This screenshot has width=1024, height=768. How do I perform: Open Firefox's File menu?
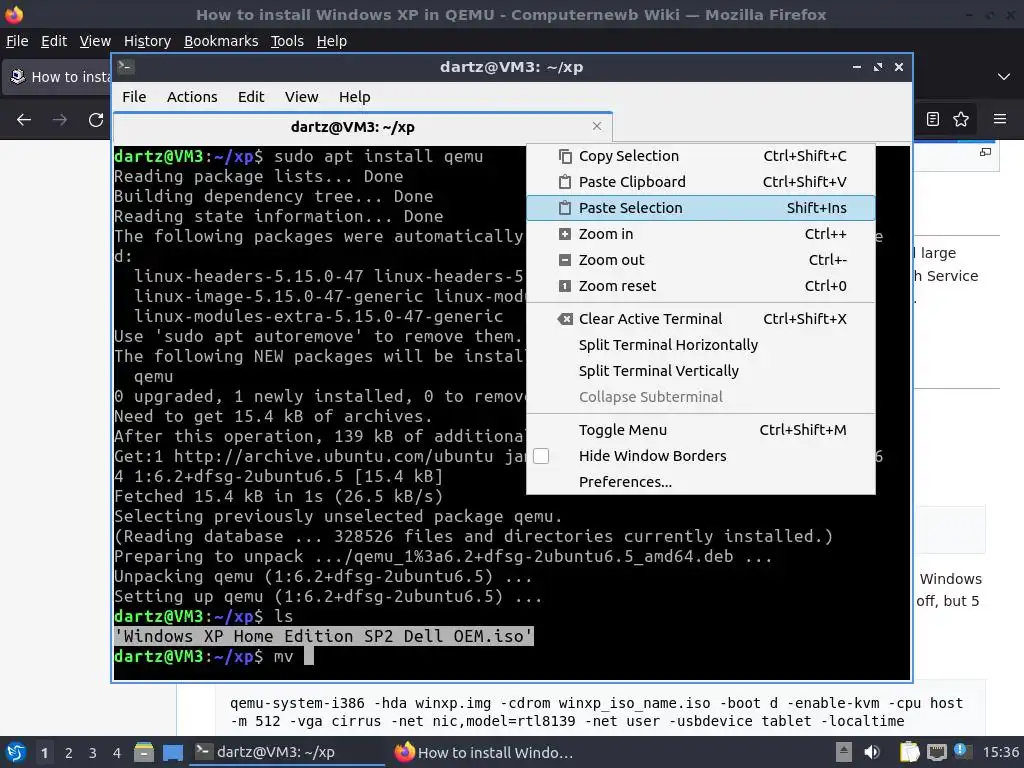[17, 41]
